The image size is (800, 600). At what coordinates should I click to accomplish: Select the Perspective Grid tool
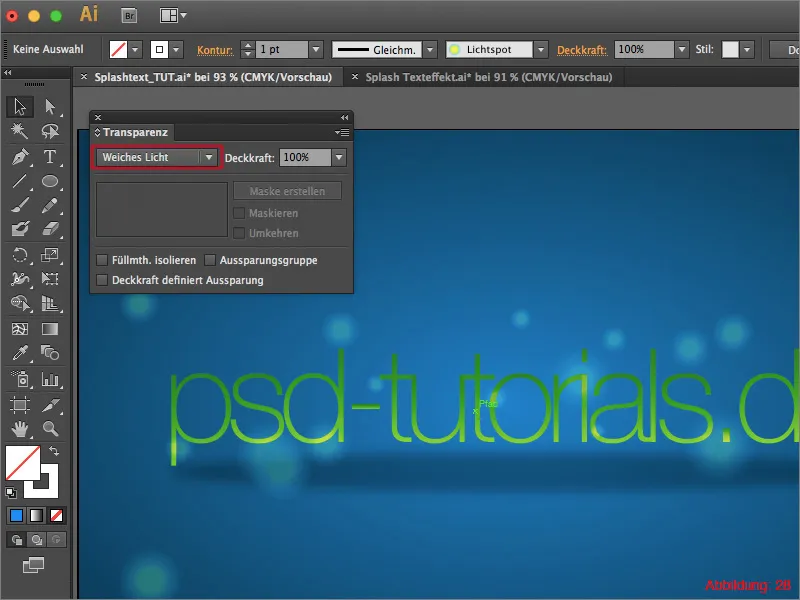[50, 303]
